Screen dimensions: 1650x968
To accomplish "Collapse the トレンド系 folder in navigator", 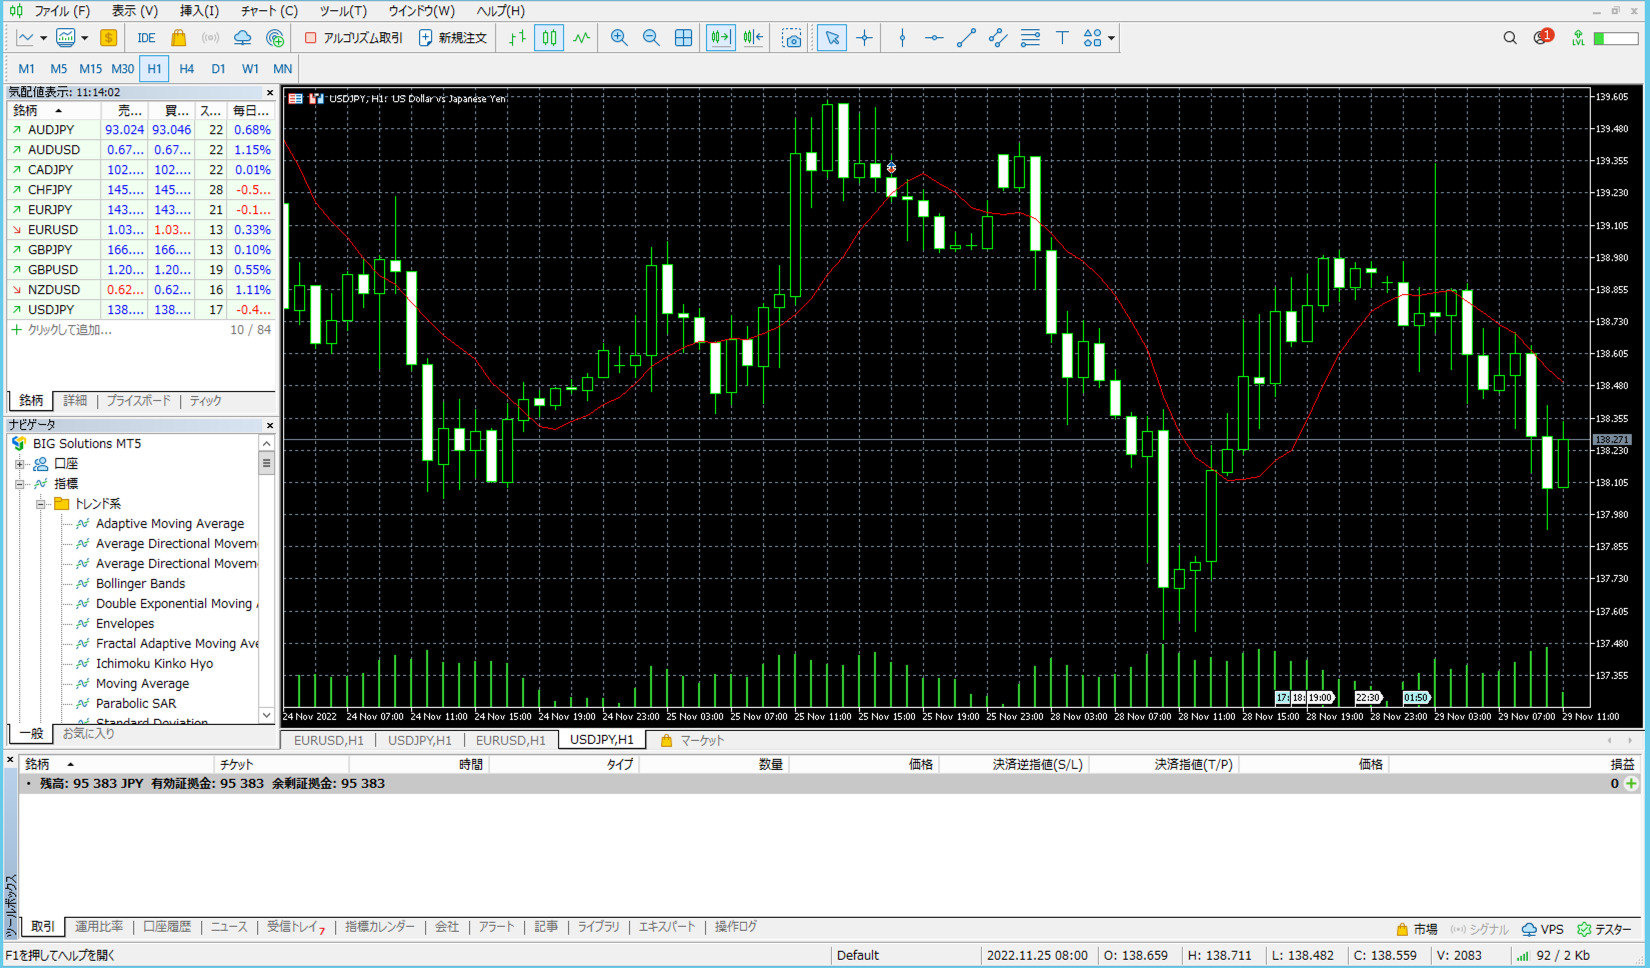I will click(41, 504).
